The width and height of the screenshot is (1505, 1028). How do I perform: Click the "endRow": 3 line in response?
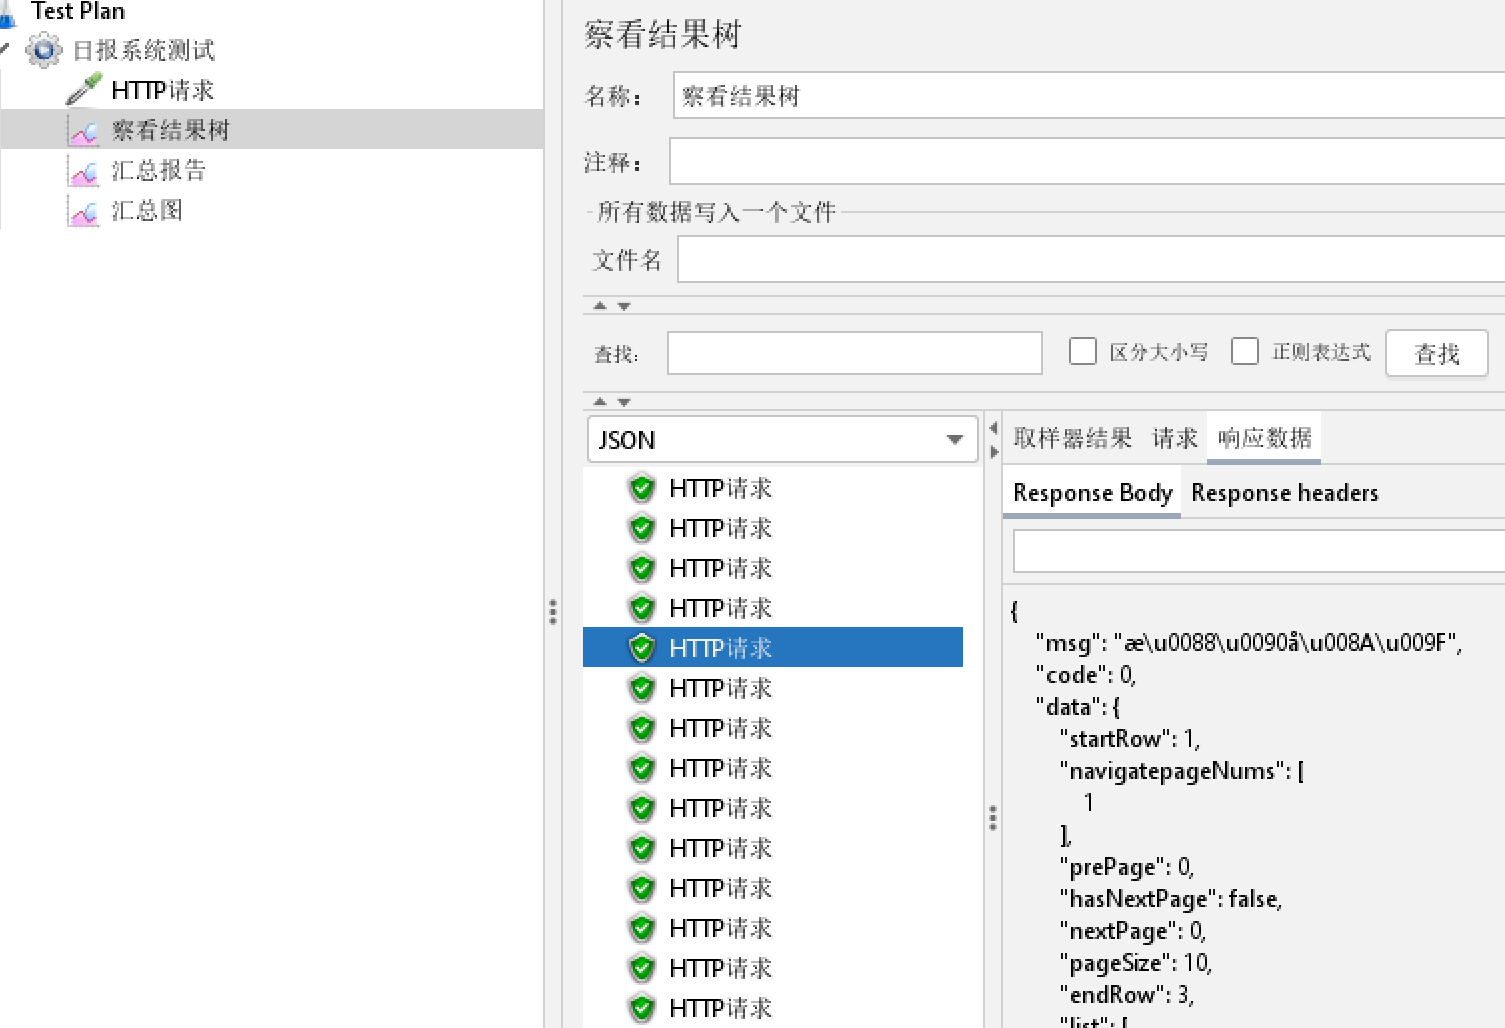click(1127, 995)
